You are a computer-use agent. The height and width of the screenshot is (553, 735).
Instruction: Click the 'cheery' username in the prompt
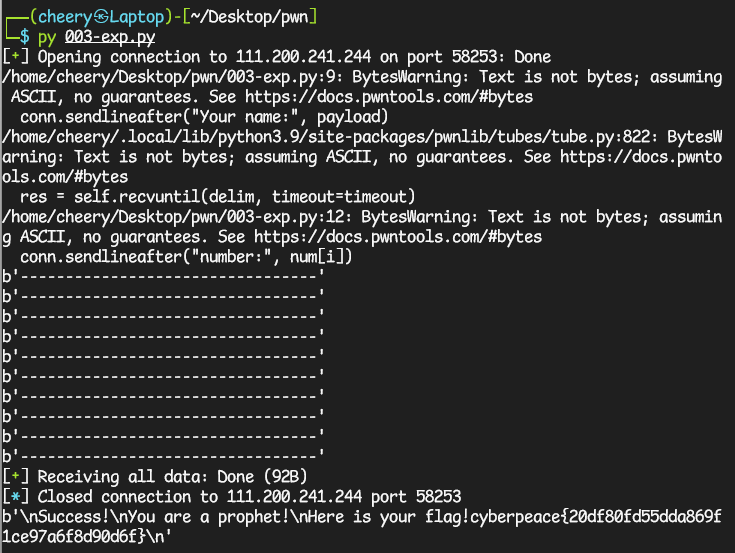point(65,17)
